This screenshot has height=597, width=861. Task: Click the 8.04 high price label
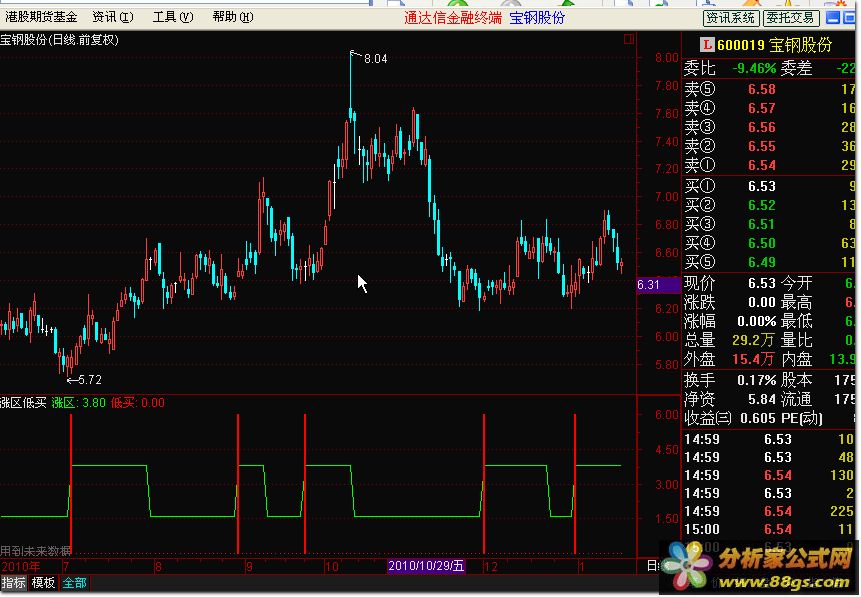376,59
